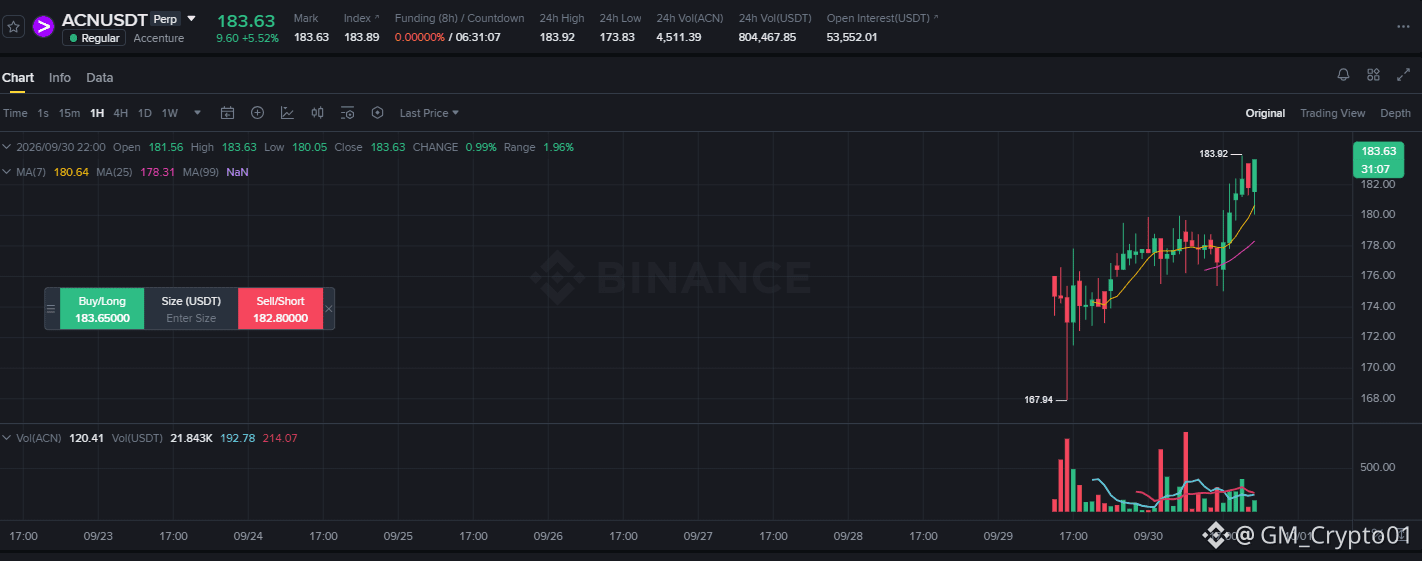Click the Buy/Long 183.65000 button

102,309
